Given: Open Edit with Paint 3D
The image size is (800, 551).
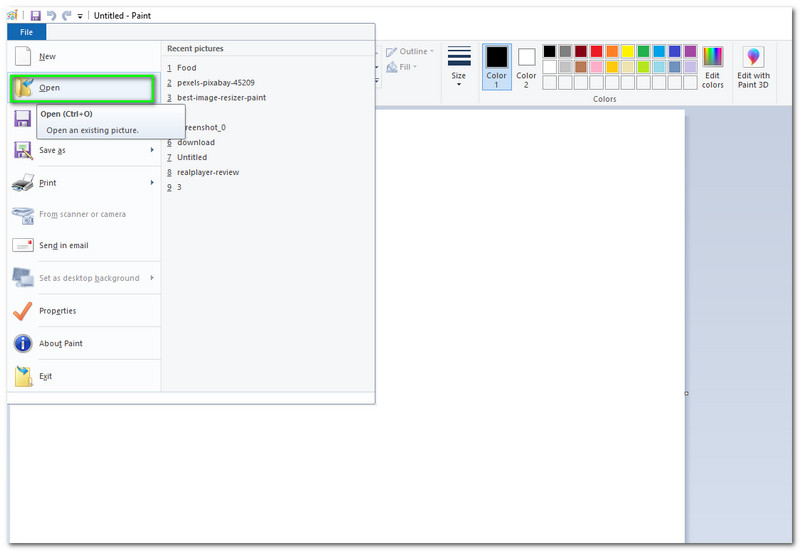Looking at the screenshot, I should [x=753, y=67].
